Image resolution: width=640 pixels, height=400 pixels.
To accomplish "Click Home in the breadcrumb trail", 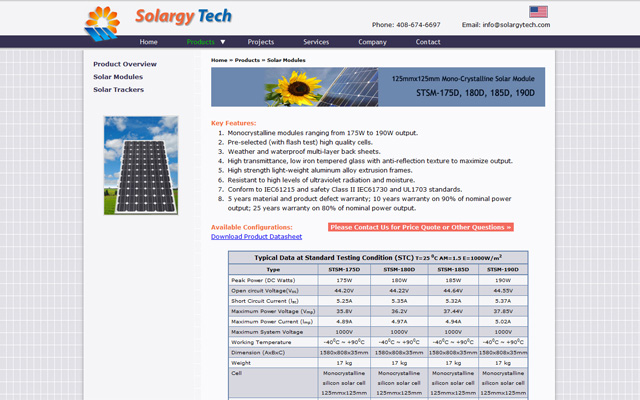I will 219,60.
